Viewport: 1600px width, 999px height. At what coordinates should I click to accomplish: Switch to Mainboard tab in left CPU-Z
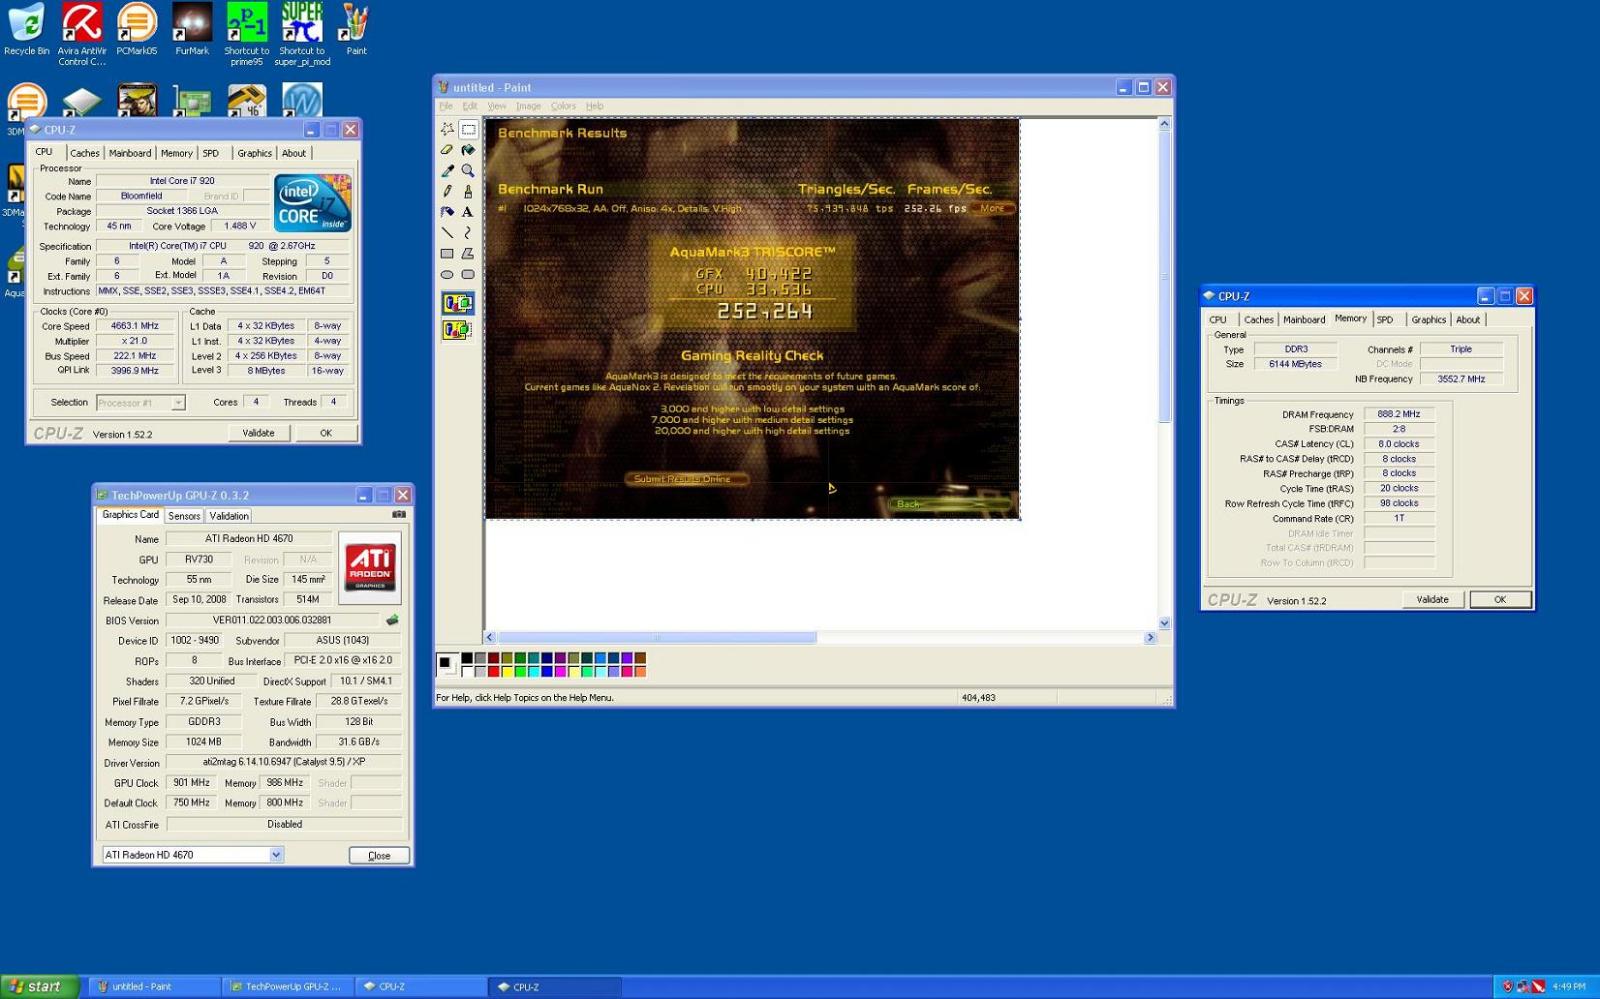[130, 153]
